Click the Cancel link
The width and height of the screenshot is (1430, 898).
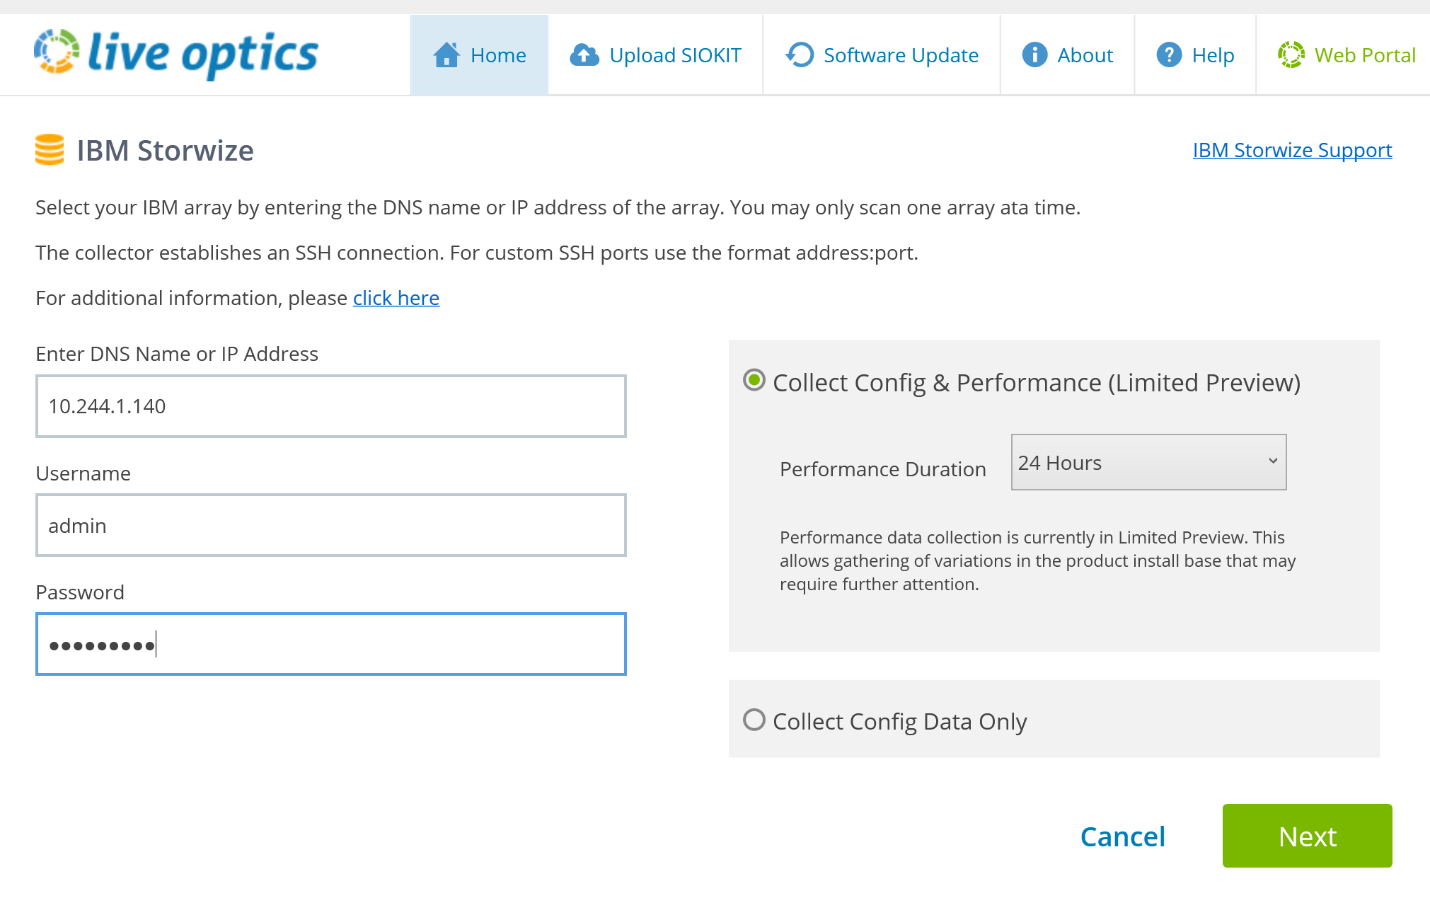1122,836
